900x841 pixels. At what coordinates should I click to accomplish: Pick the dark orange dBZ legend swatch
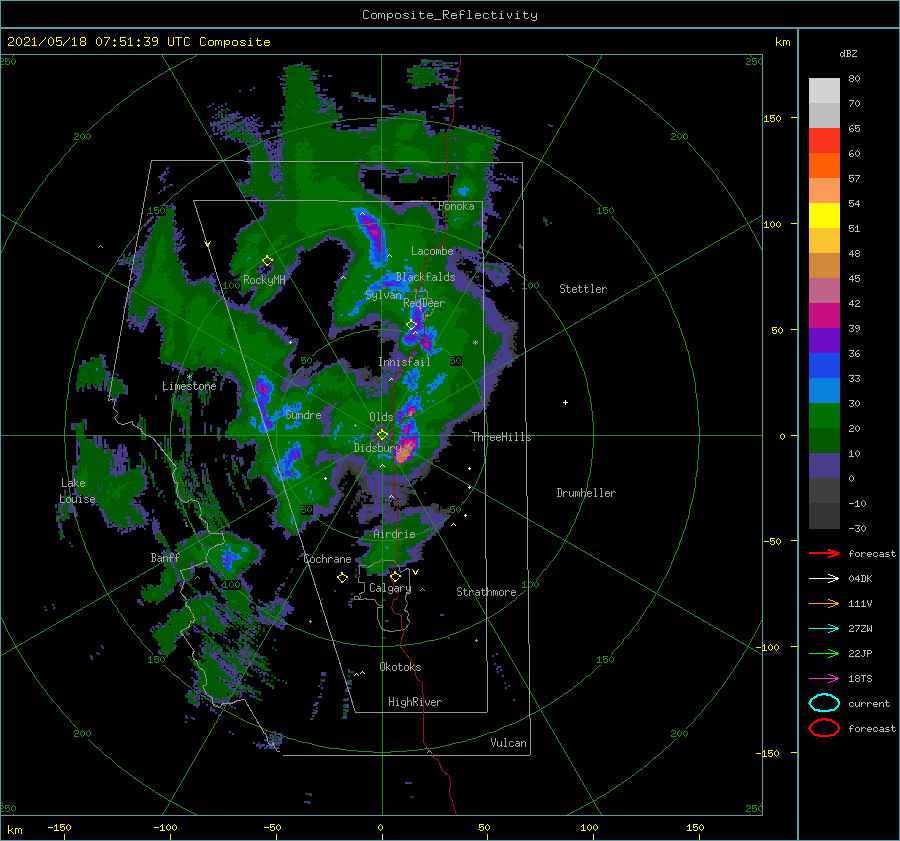click(824, 165)
